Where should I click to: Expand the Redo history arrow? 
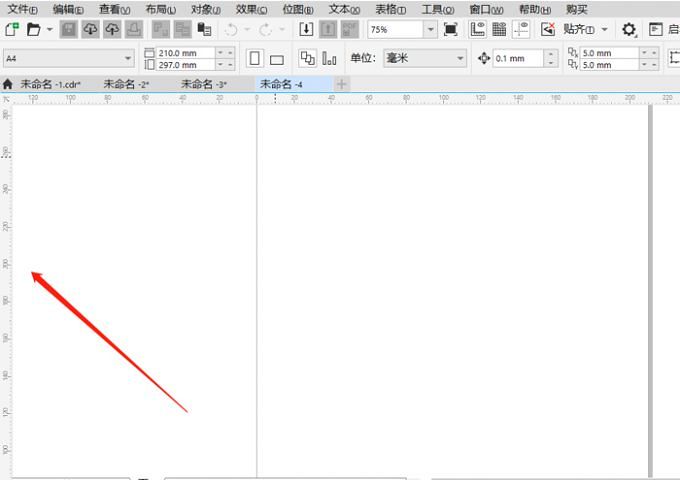coord(282,29)
